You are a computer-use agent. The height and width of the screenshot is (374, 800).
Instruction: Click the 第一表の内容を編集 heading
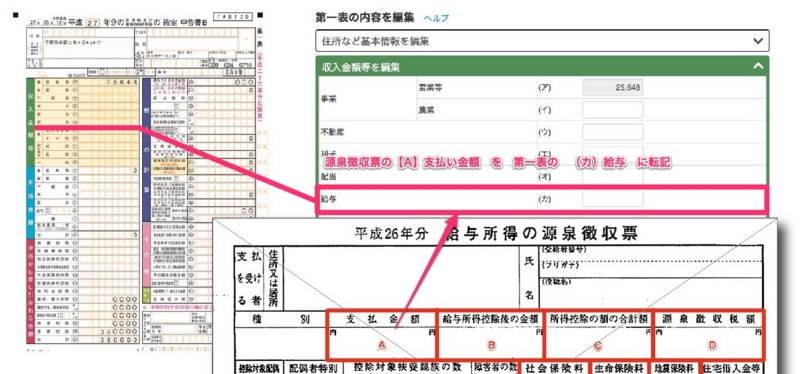[365, 18]
